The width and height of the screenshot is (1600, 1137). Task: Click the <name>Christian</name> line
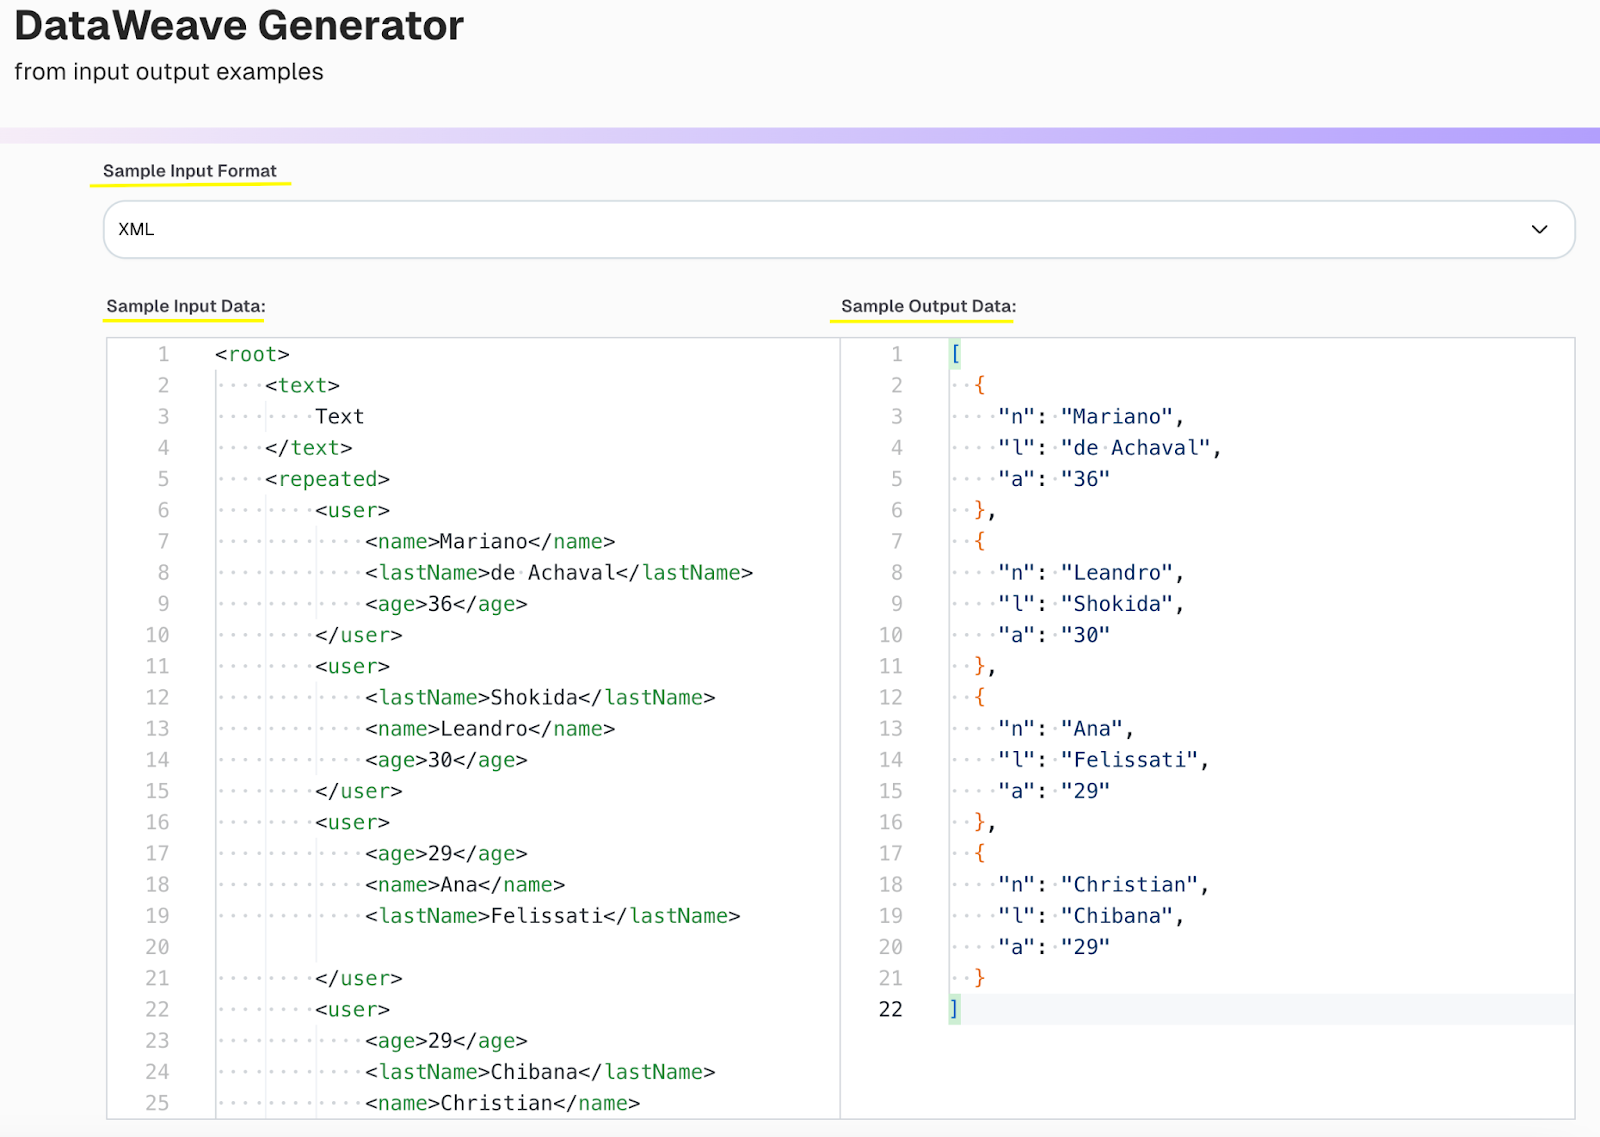pos(503,1103)
